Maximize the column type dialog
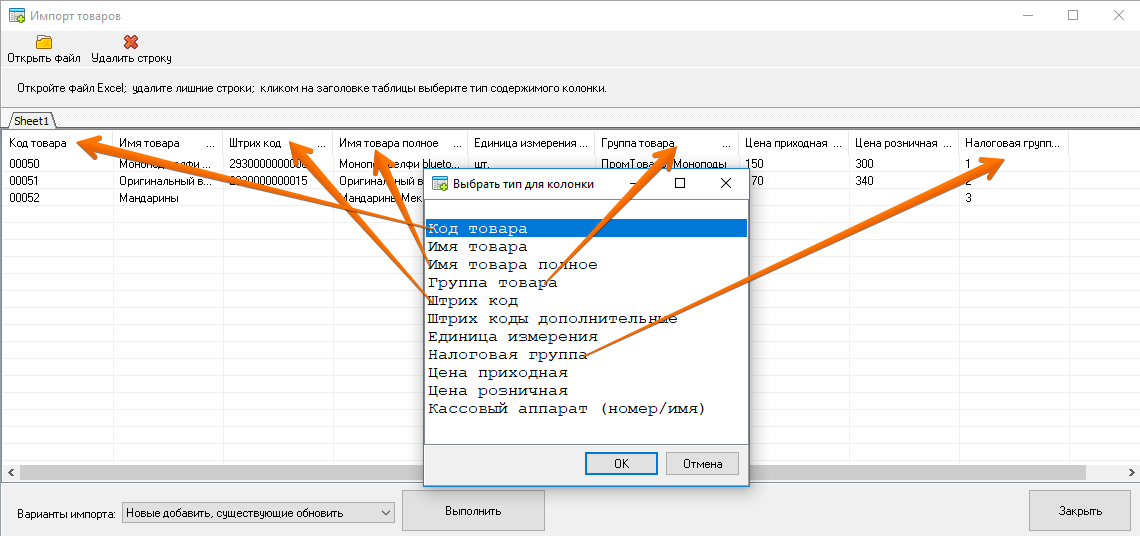 click(680, 183)
